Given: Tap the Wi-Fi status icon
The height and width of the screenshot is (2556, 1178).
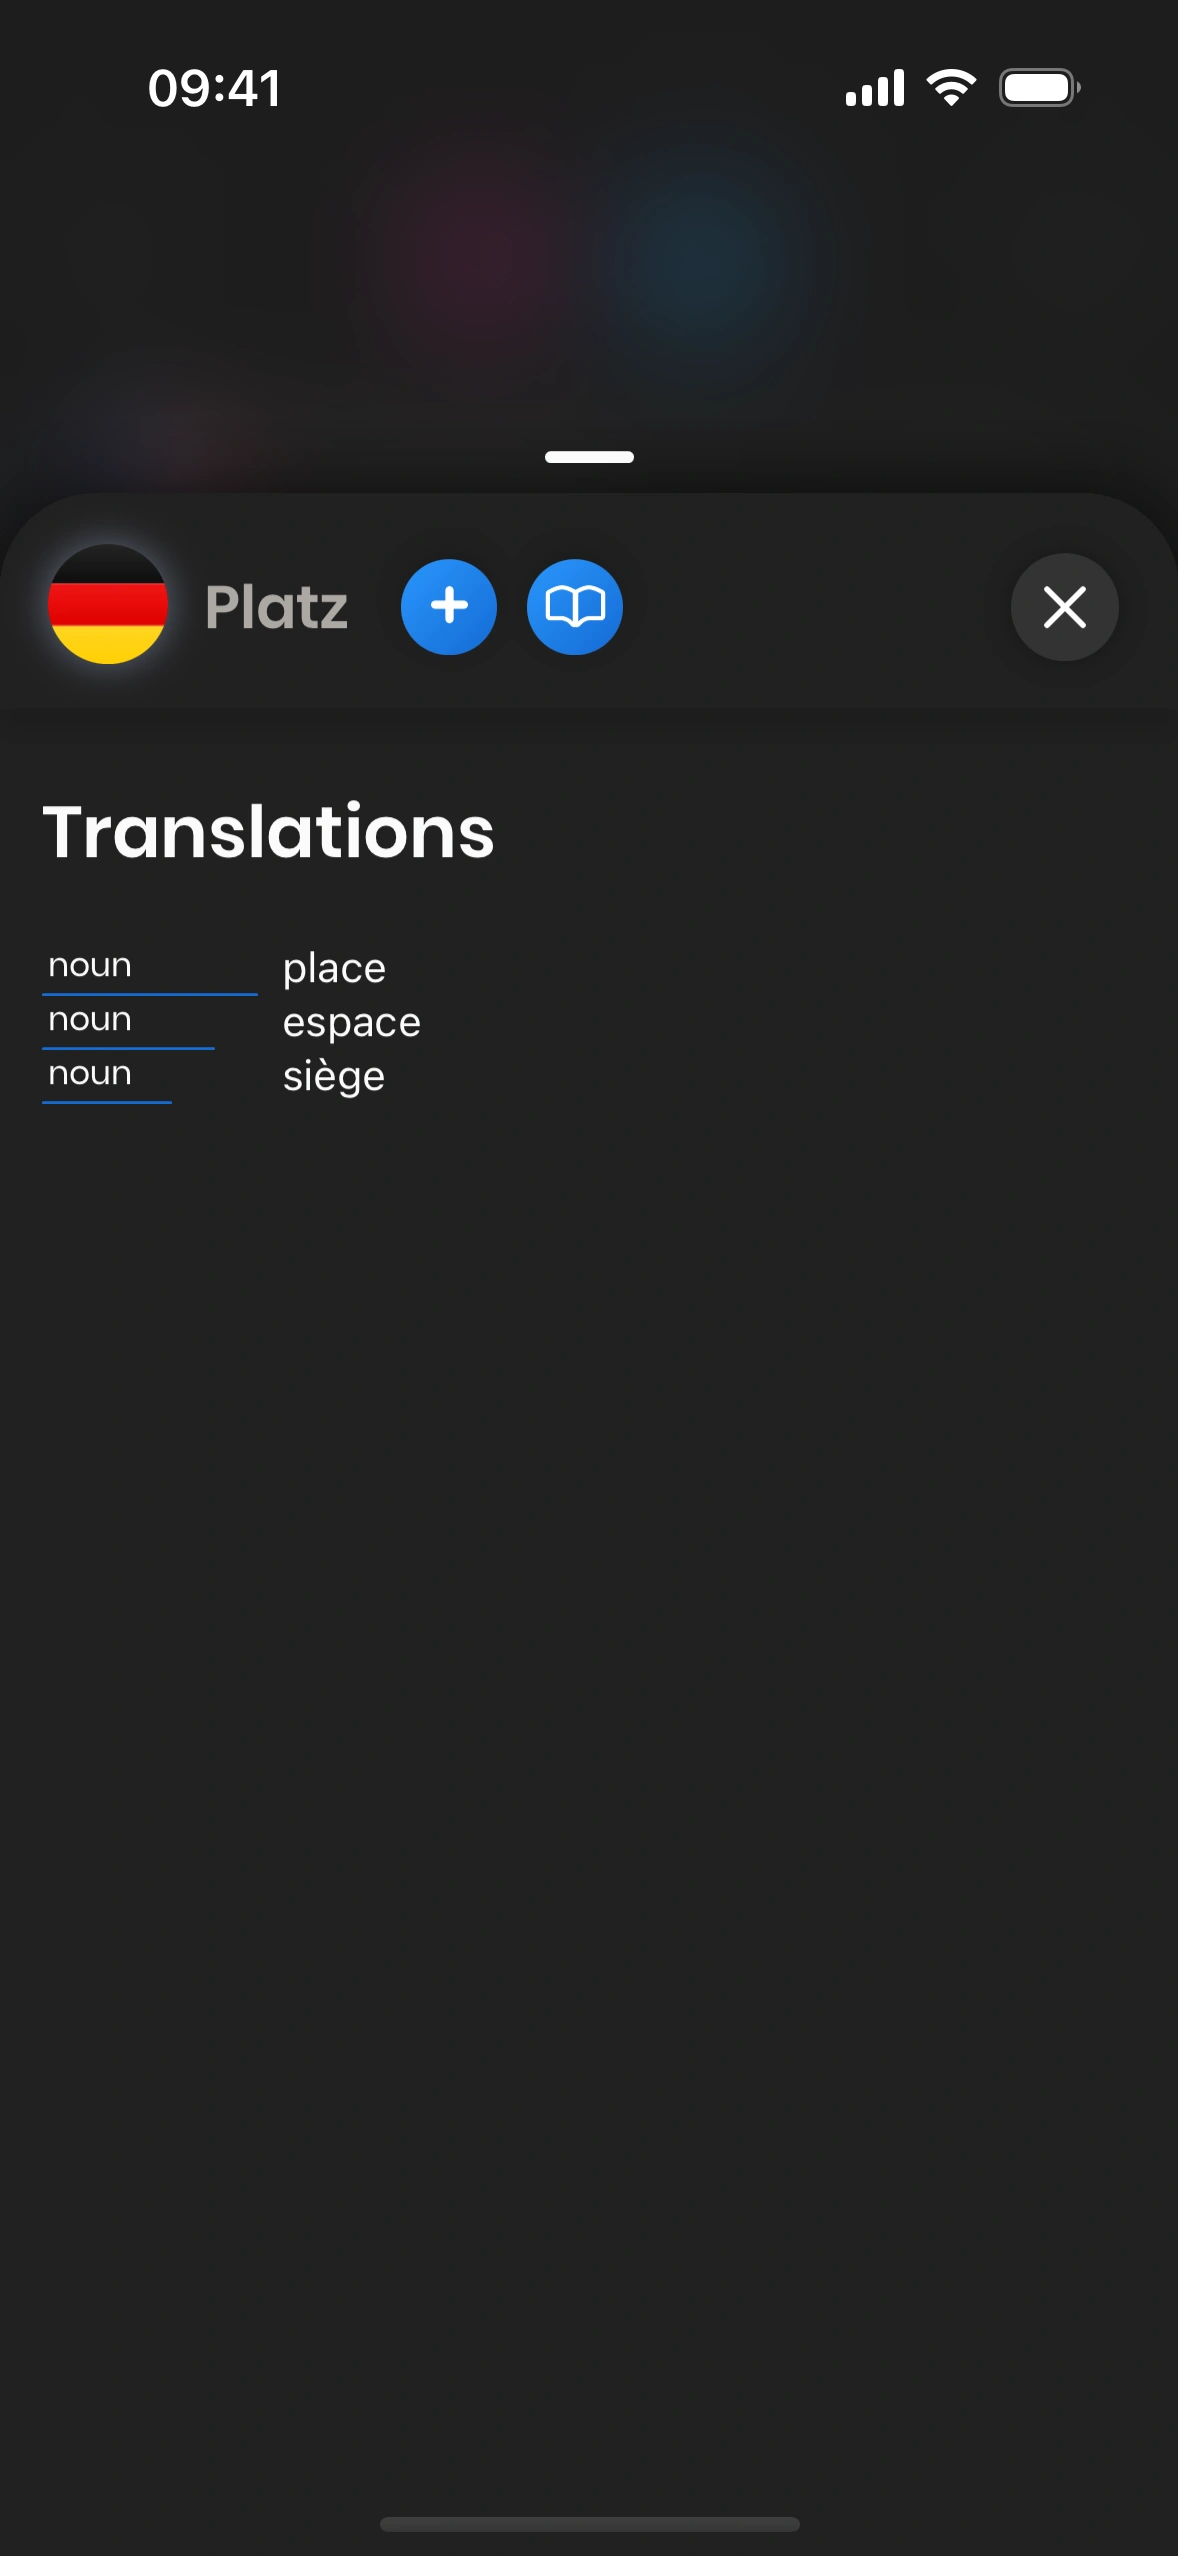Looking at the screenshot, I should (x=951, y=88).
